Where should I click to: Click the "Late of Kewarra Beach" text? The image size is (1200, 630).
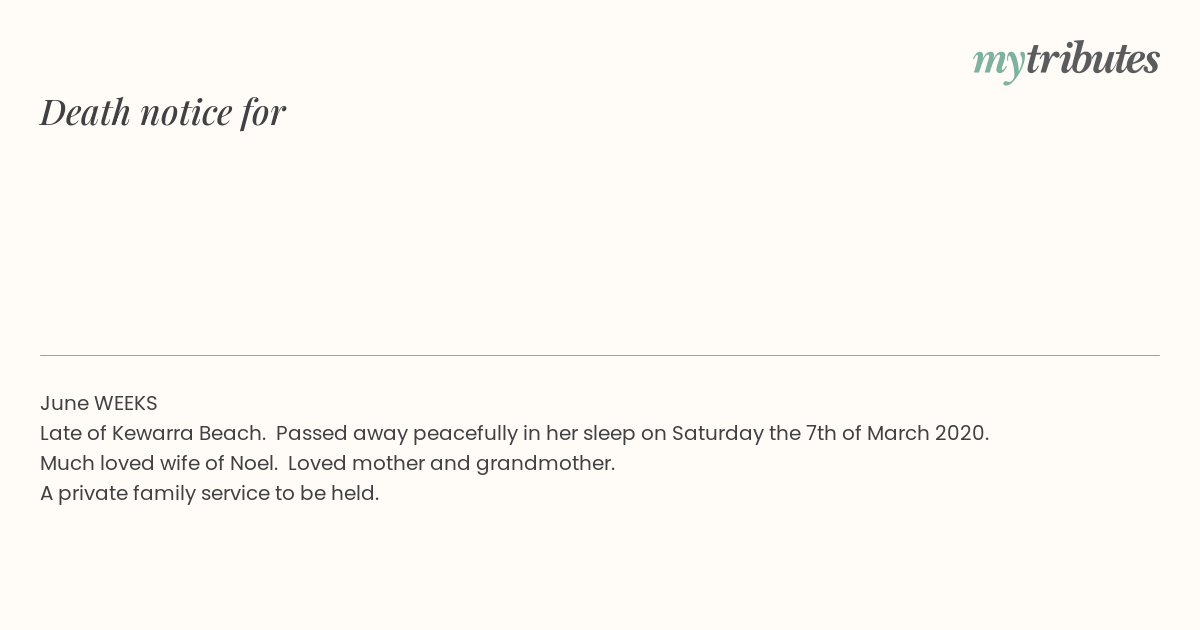click(x=152, y=433)
